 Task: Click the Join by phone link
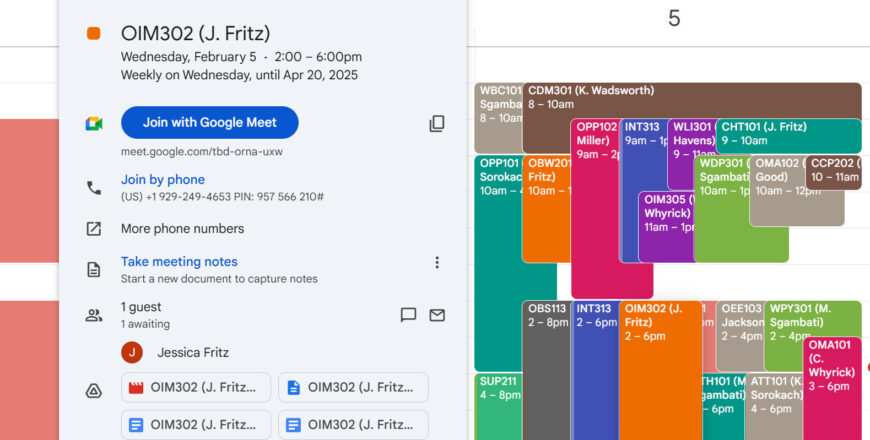(x=162, y=180)
